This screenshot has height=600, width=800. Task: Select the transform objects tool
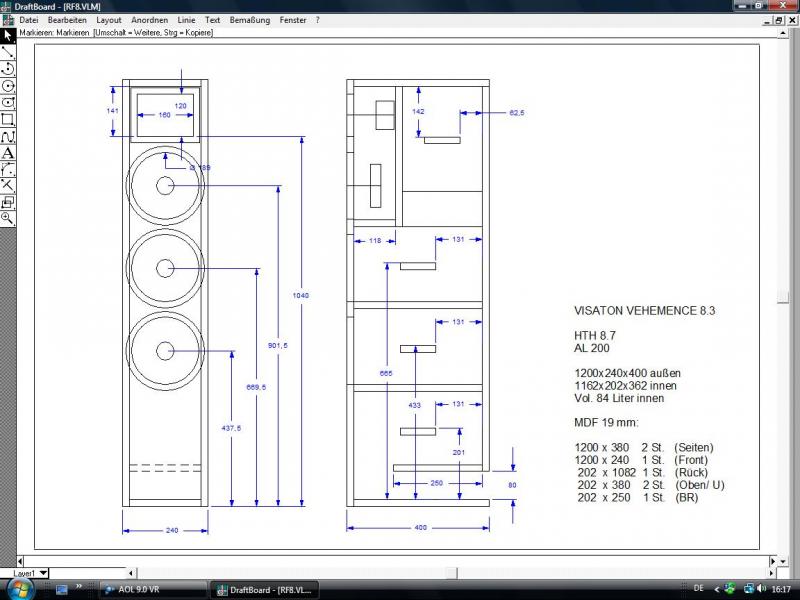tap(7, 202)
